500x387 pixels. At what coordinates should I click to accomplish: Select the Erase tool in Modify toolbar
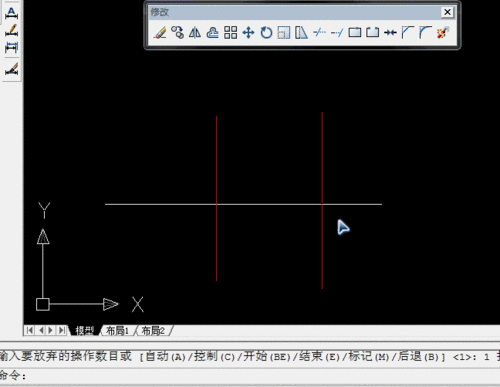click(160, 33)
